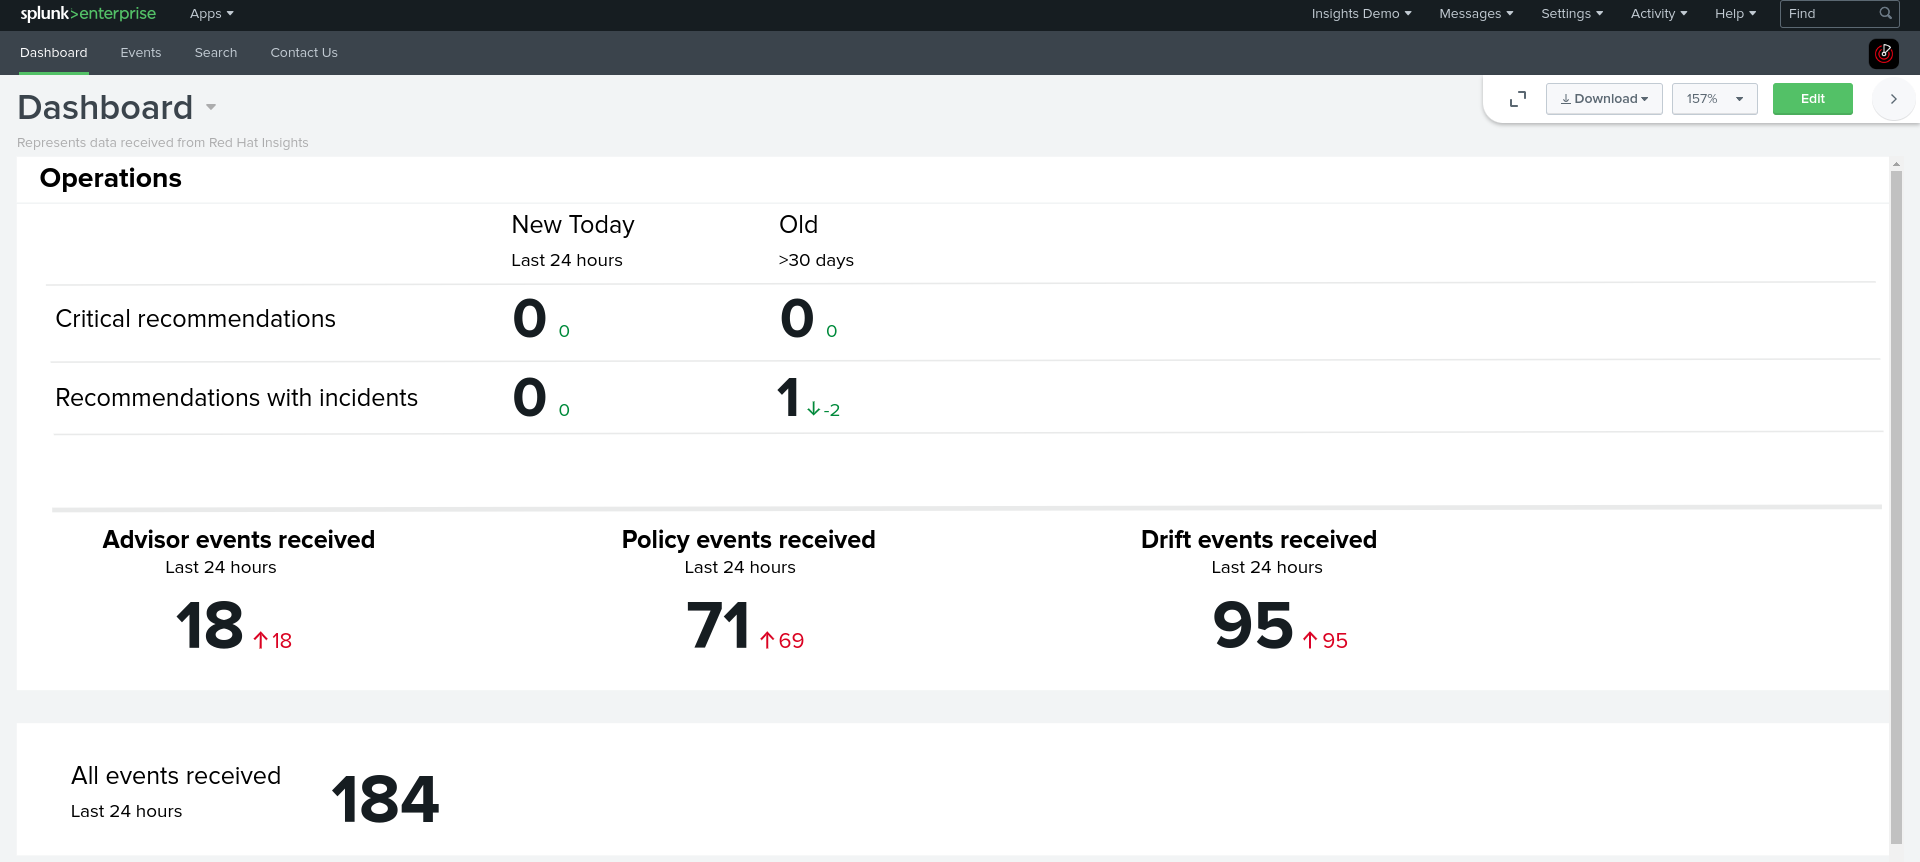Click Recommendations with incidents New Today value

pyautogui.click(x=529, y=398)
